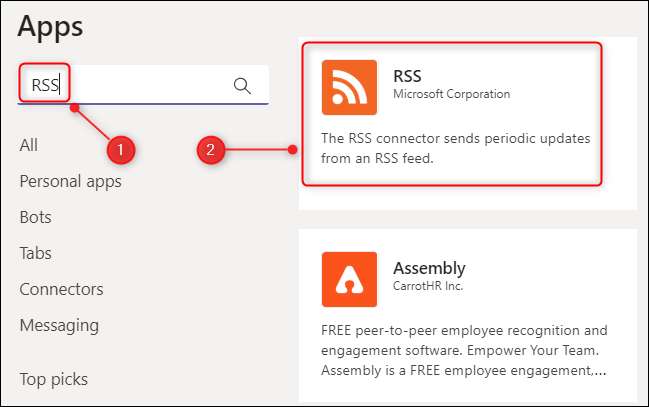649x407 pixels.
Task: Go to Top picks section
Action: click(53, 379)
